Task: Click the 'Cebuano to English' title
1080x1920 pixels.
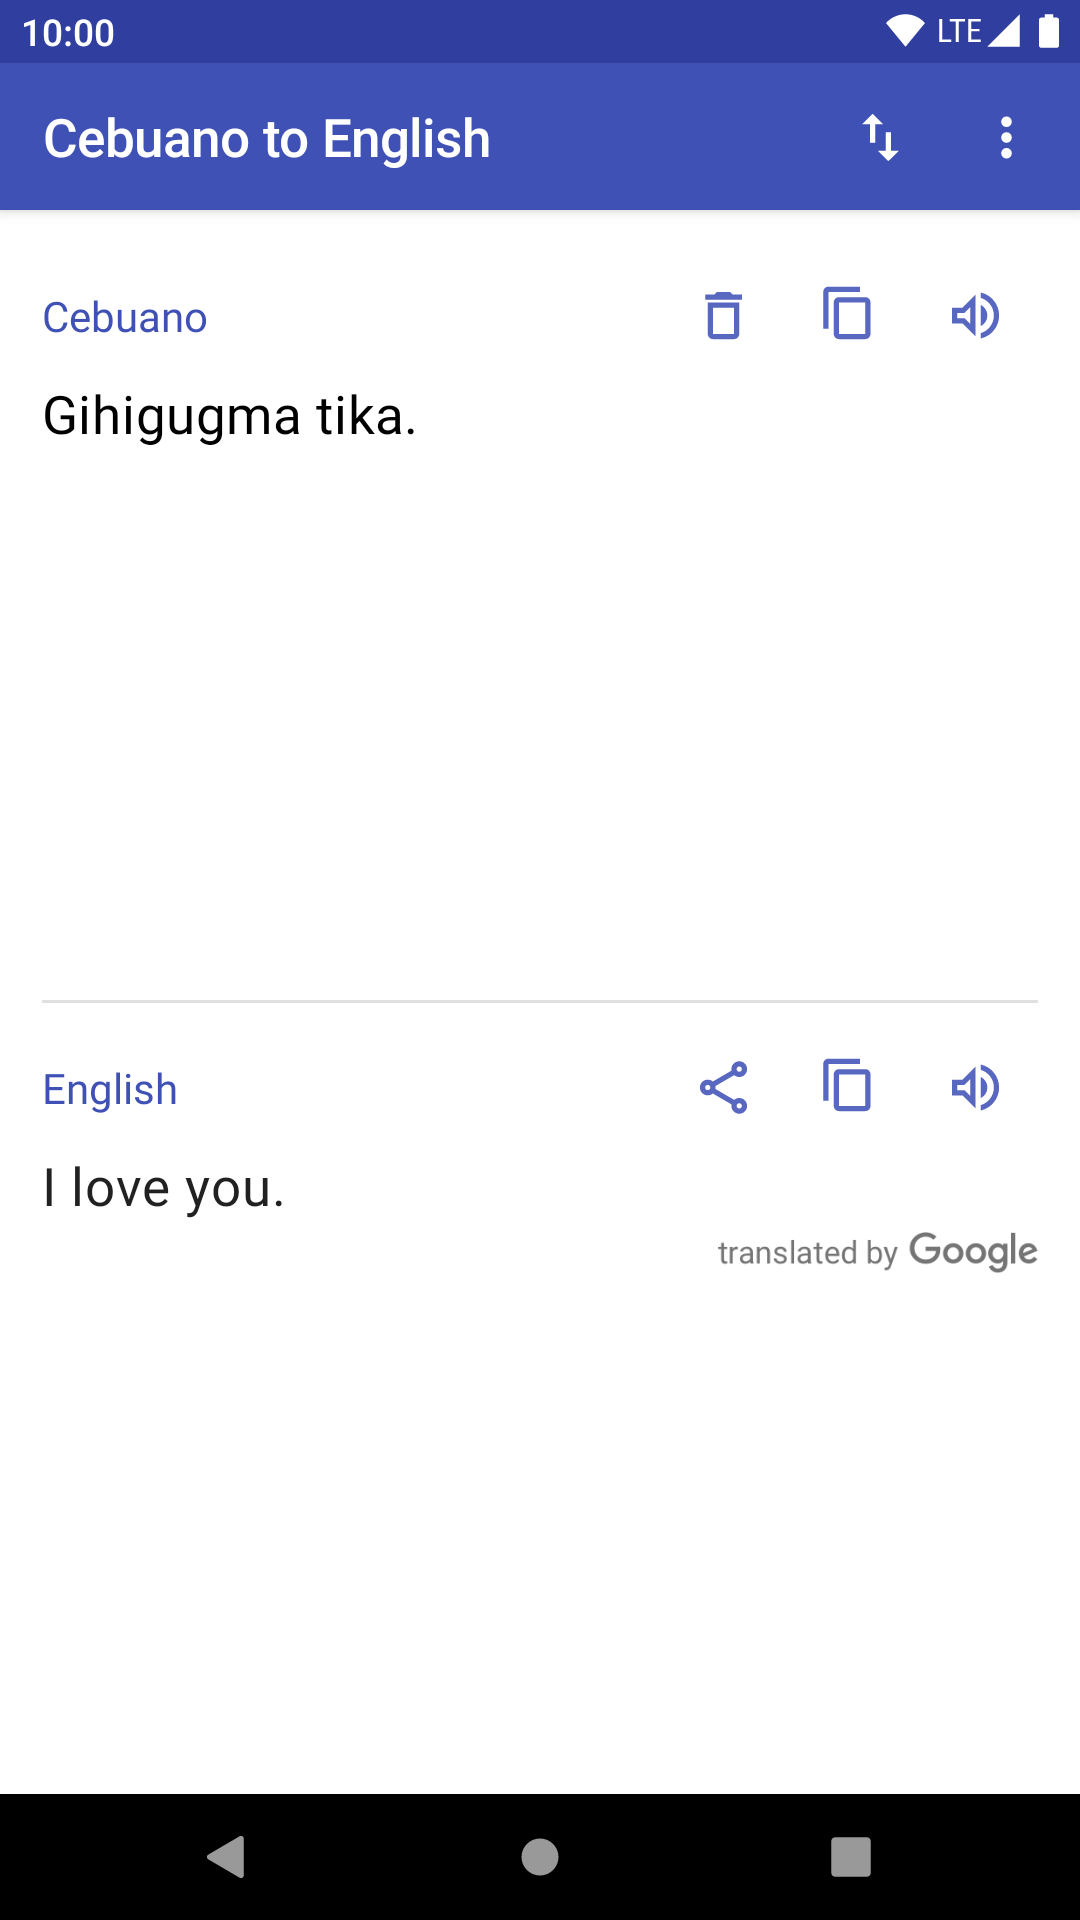Action: click(x=267, y=138)
